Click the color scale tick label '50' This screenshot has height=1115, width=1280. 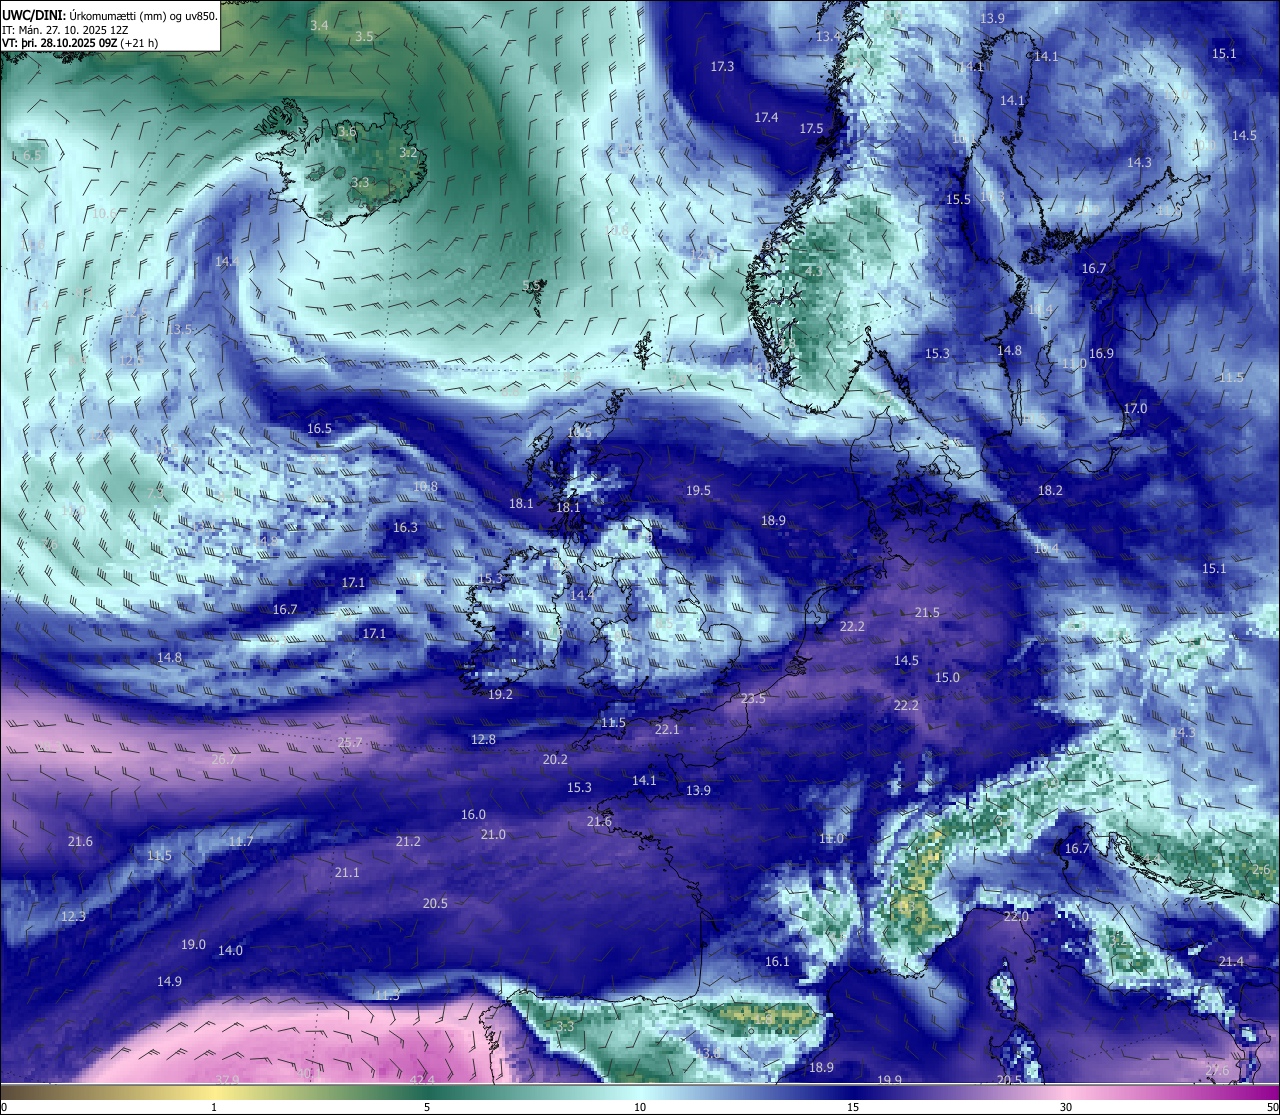1272,1107
